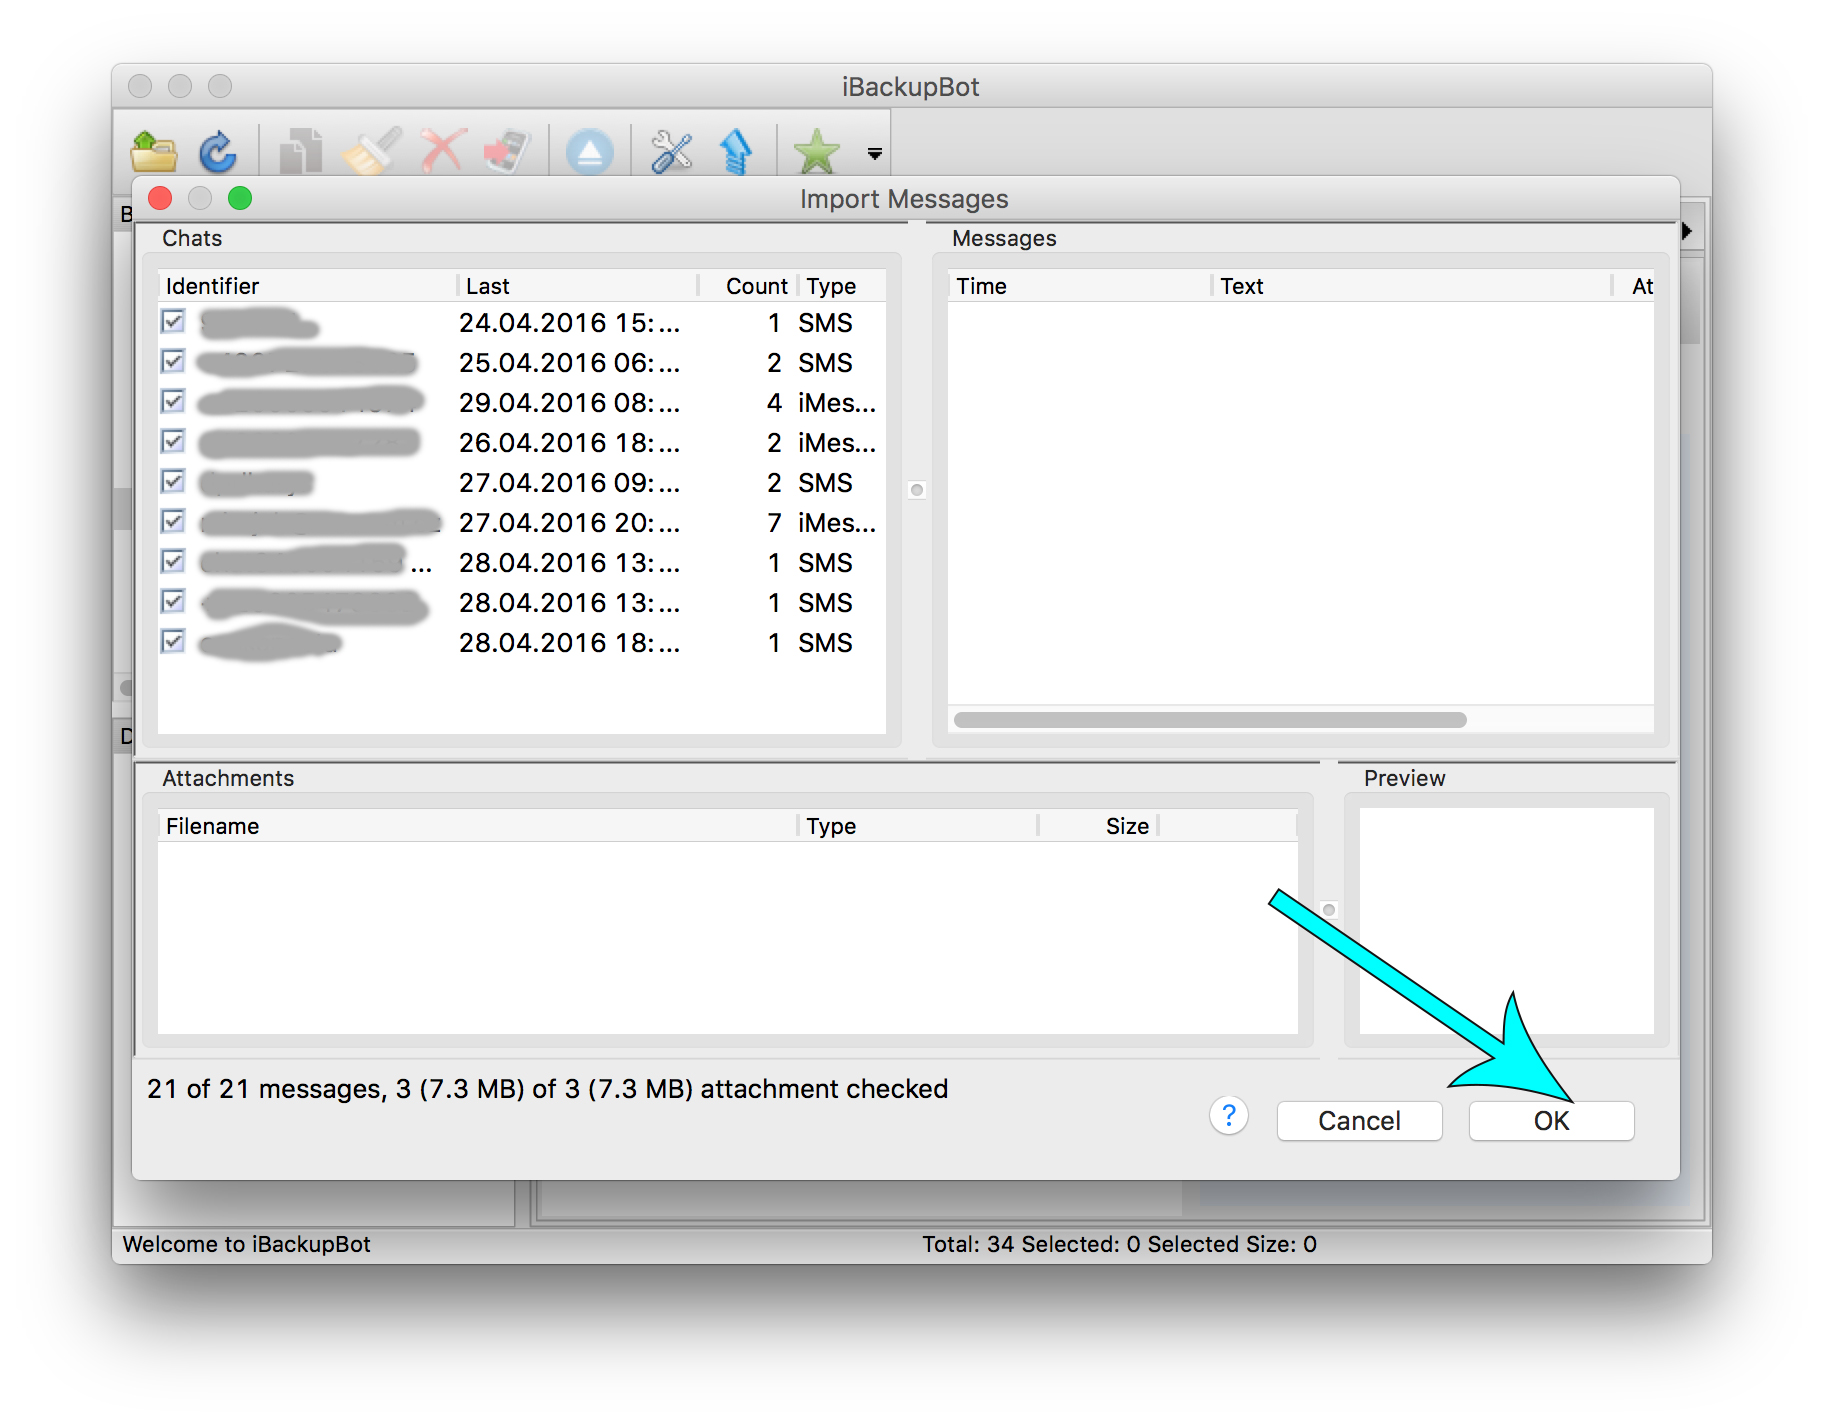Click the date '28.04.2016 18:...' in Chats

(x=569, y=642)
